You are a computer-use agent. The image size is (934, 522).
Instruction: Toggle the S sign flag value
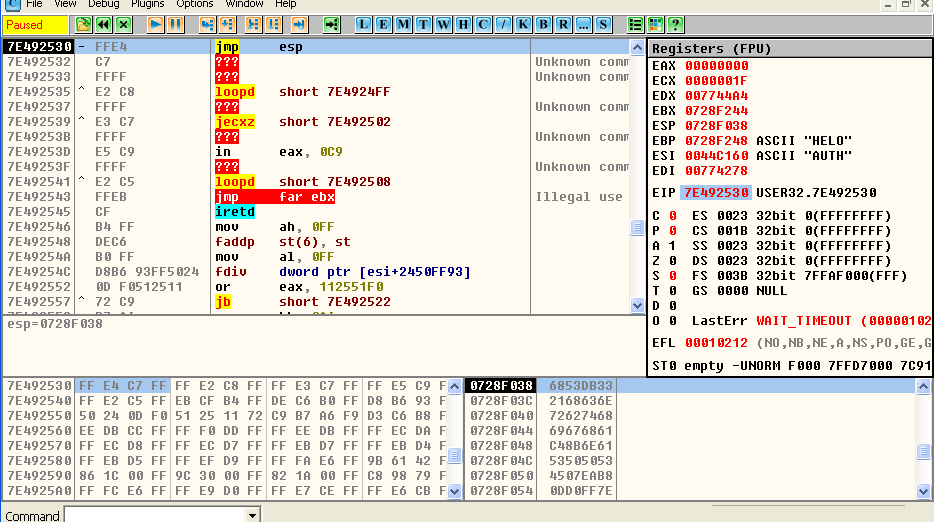click(x=672, y=275)
